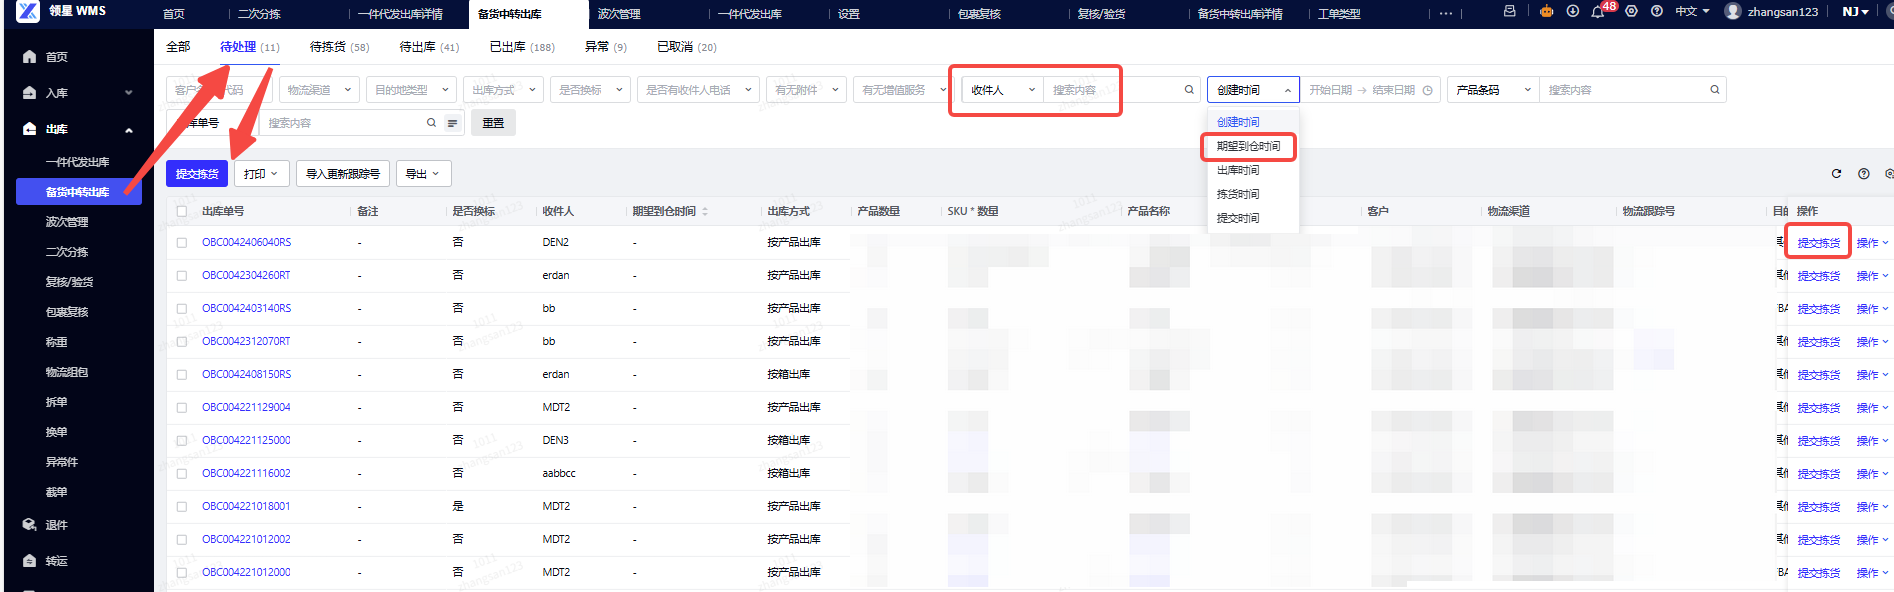The image size is (1894, 592).
Task: Open the notification bell with 48 badge
Action: pos(1598,12)
